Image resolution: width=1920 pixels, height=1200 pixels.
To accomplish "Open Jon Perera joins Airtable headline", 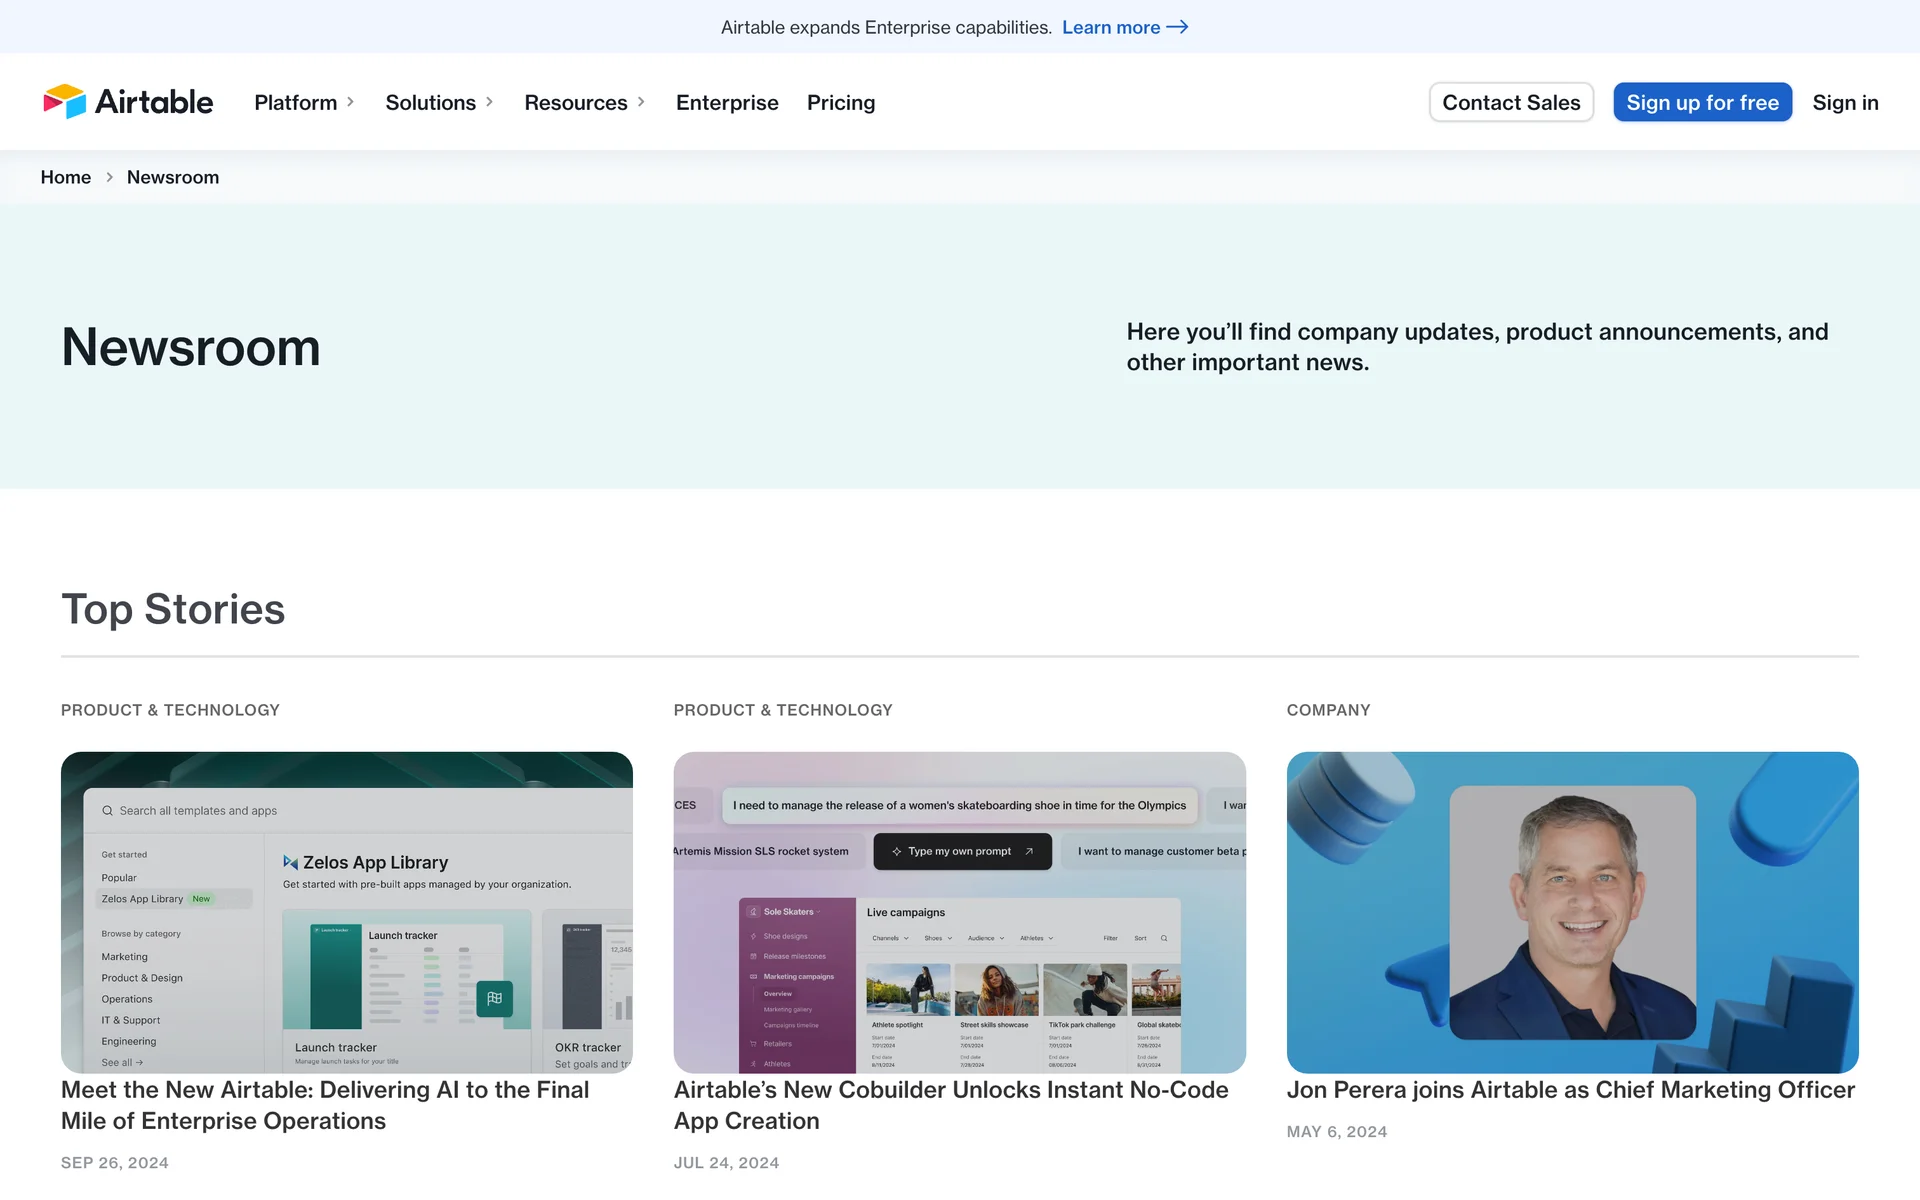I will tap(1570, 1090).
